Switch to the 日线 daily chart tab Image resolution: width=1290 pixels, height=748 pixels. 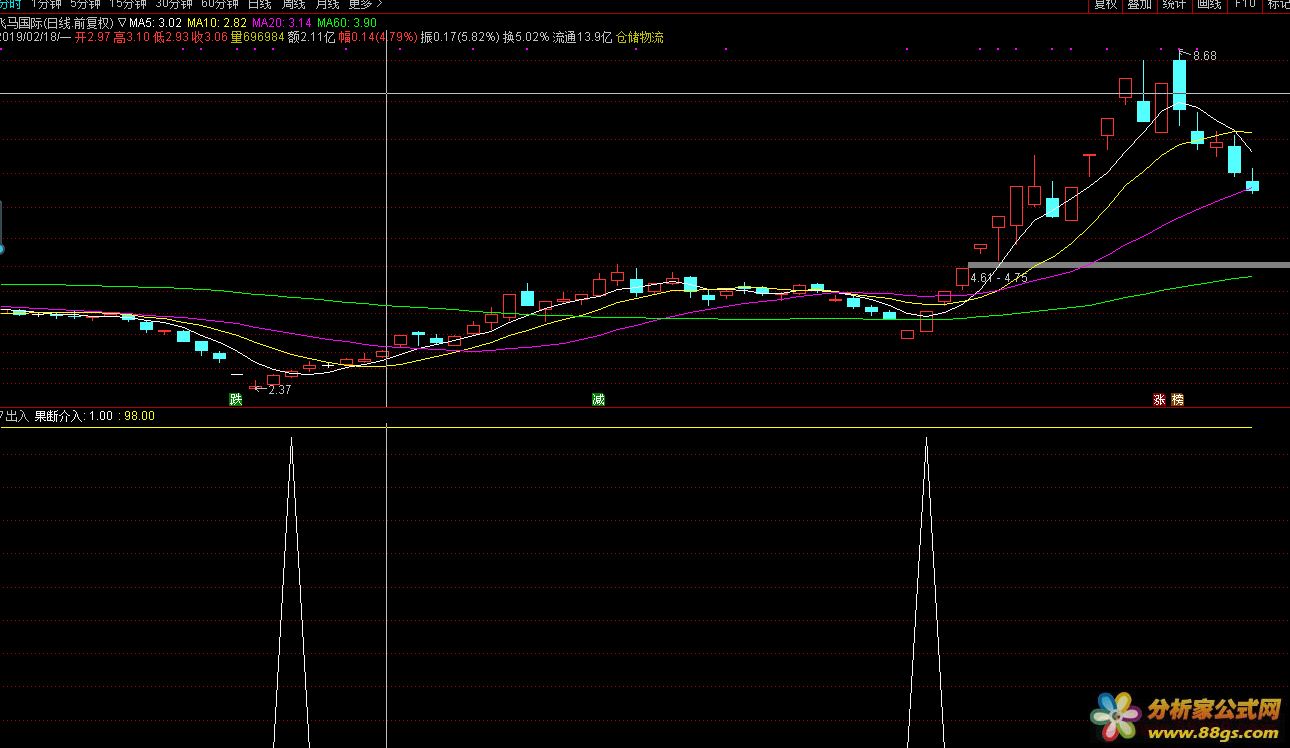(259, 4)
